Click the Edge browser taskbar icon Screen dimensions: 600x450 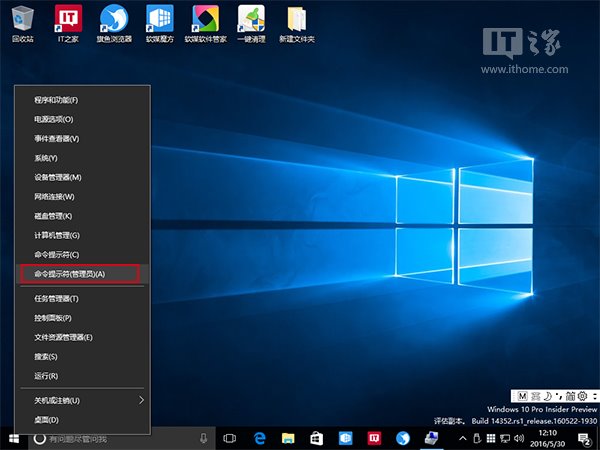coord(258,438)
